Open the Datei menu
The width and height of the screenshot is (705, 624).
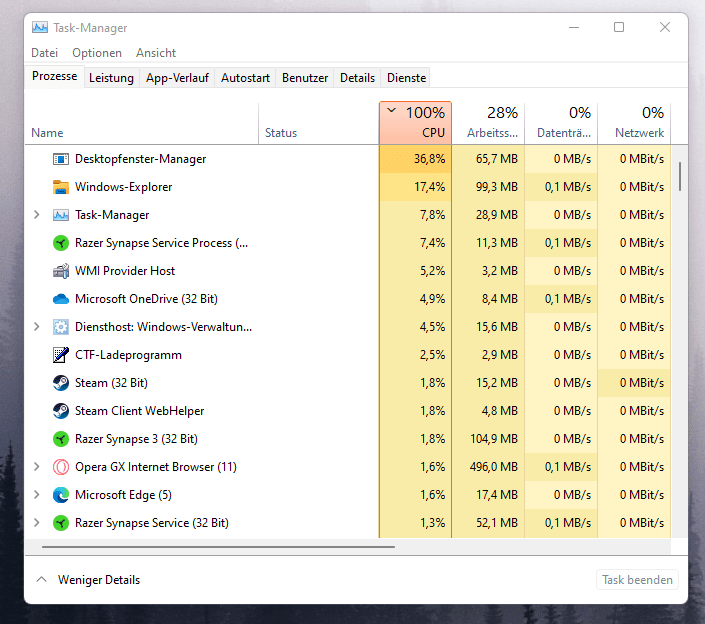click(x=45, y=53)
